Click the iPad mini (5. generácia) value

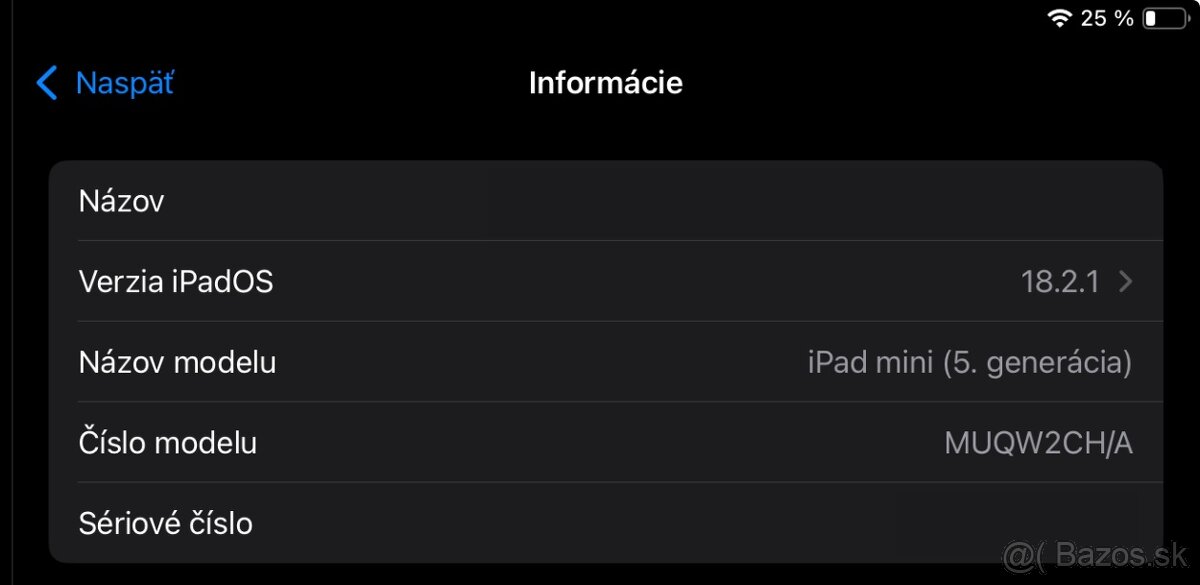coord(971,362)
